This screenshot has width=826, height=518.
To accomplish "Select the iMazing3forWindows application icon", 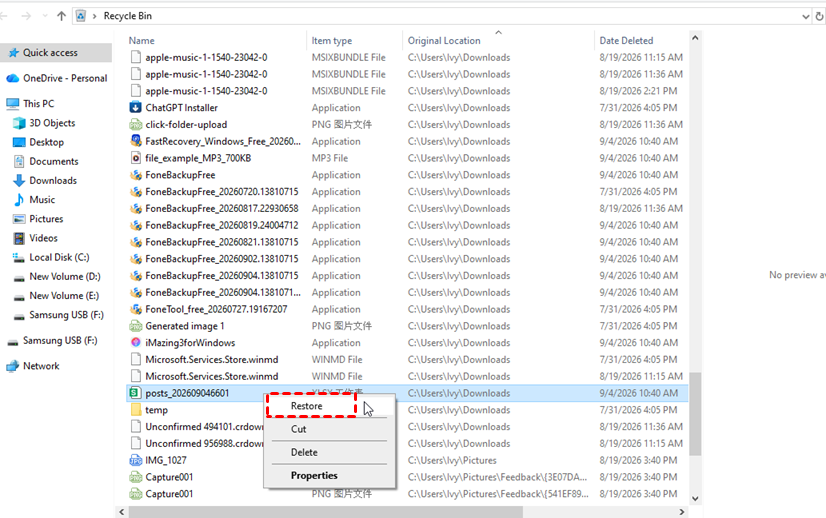I will pos(135,343).
